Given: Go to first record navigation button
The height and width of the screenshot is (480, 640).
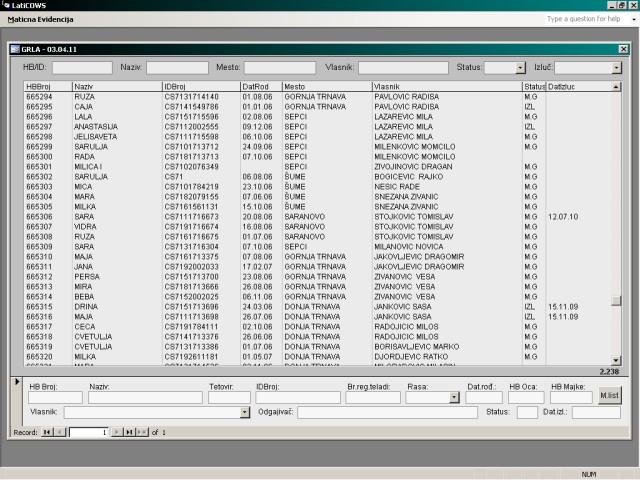Looking at the screenshot, I should 47,432.
